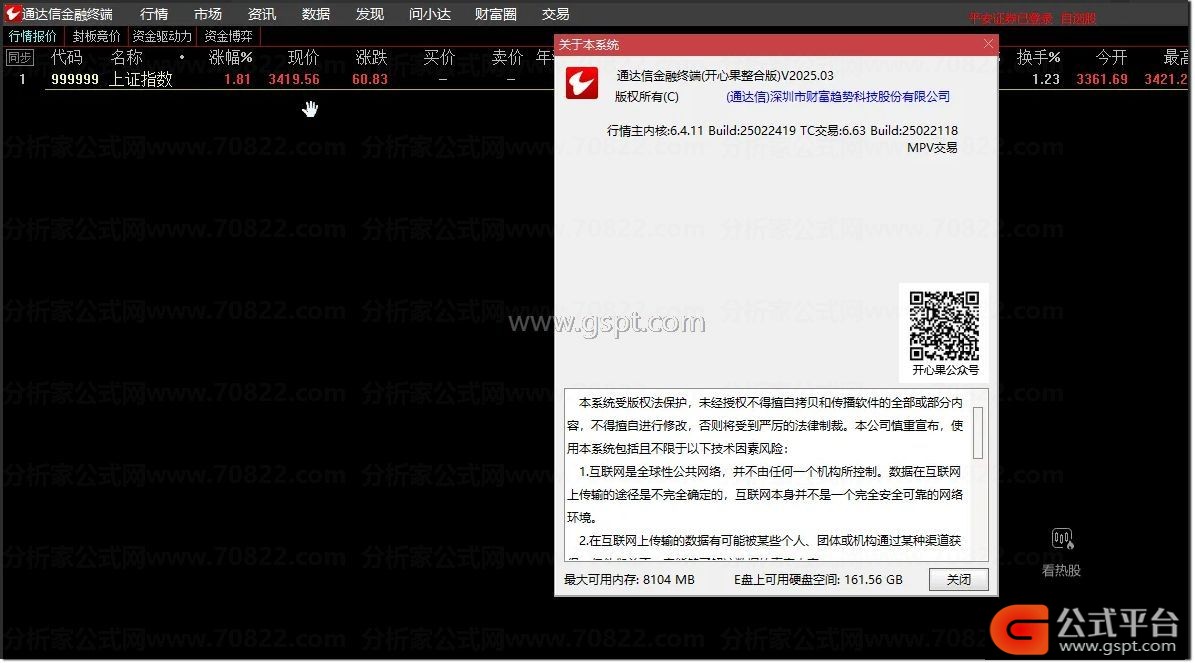Sort by the 现价 column header
The height and width of the screenshot is (663, 1195).
click(x=303, y=57)
